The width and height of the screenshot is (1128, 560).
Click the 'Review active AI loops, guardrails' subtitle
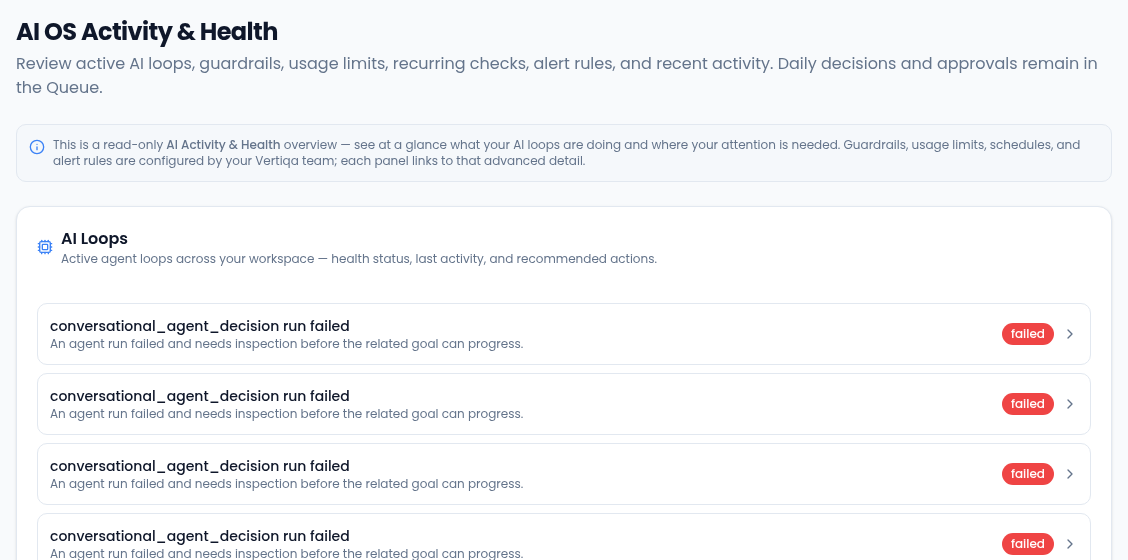point(557,76)
